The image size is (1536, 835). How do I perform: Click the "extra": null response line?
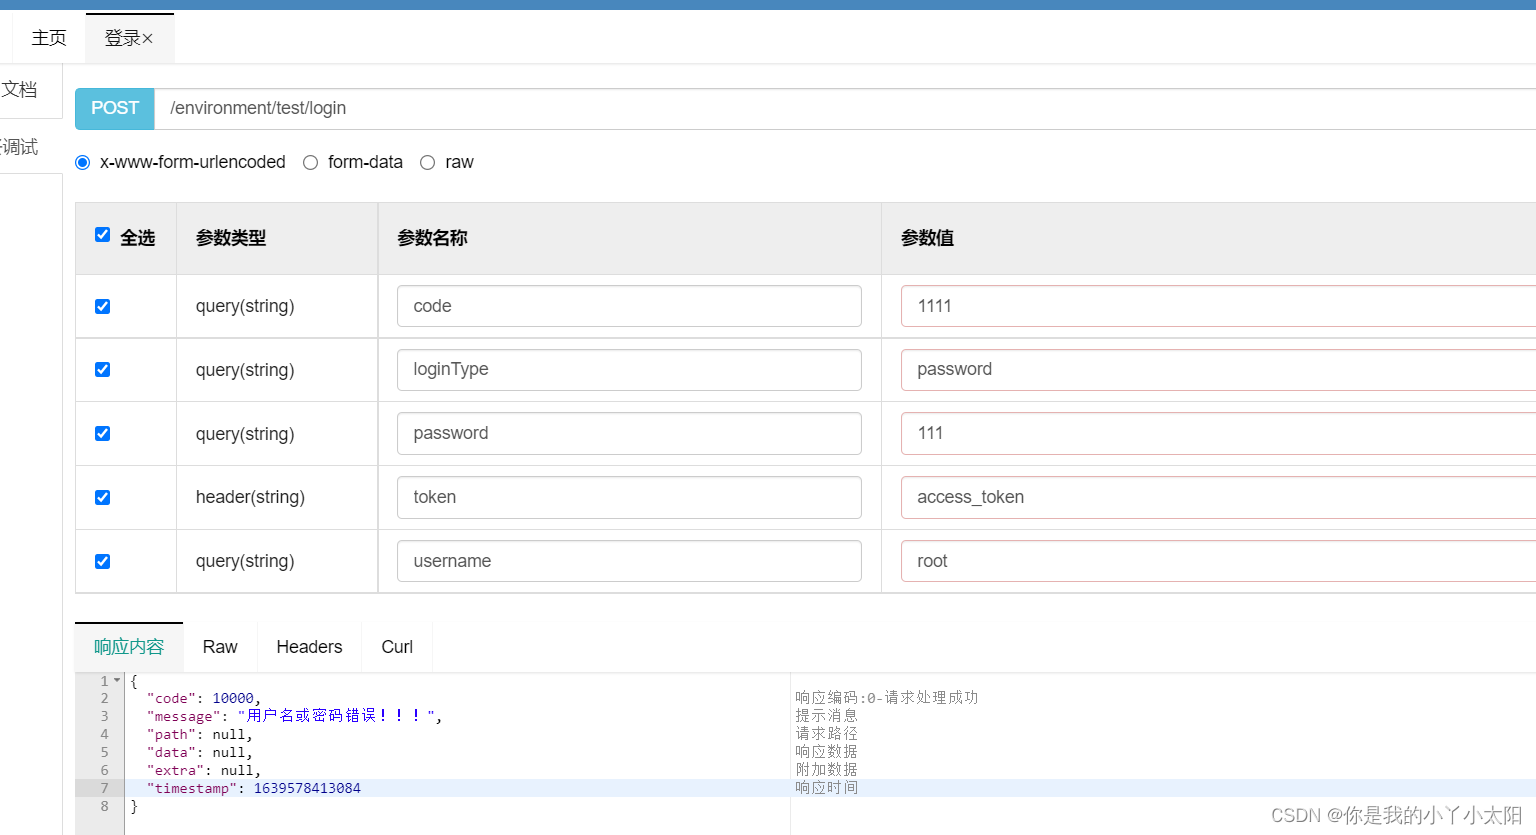point(204,770)
